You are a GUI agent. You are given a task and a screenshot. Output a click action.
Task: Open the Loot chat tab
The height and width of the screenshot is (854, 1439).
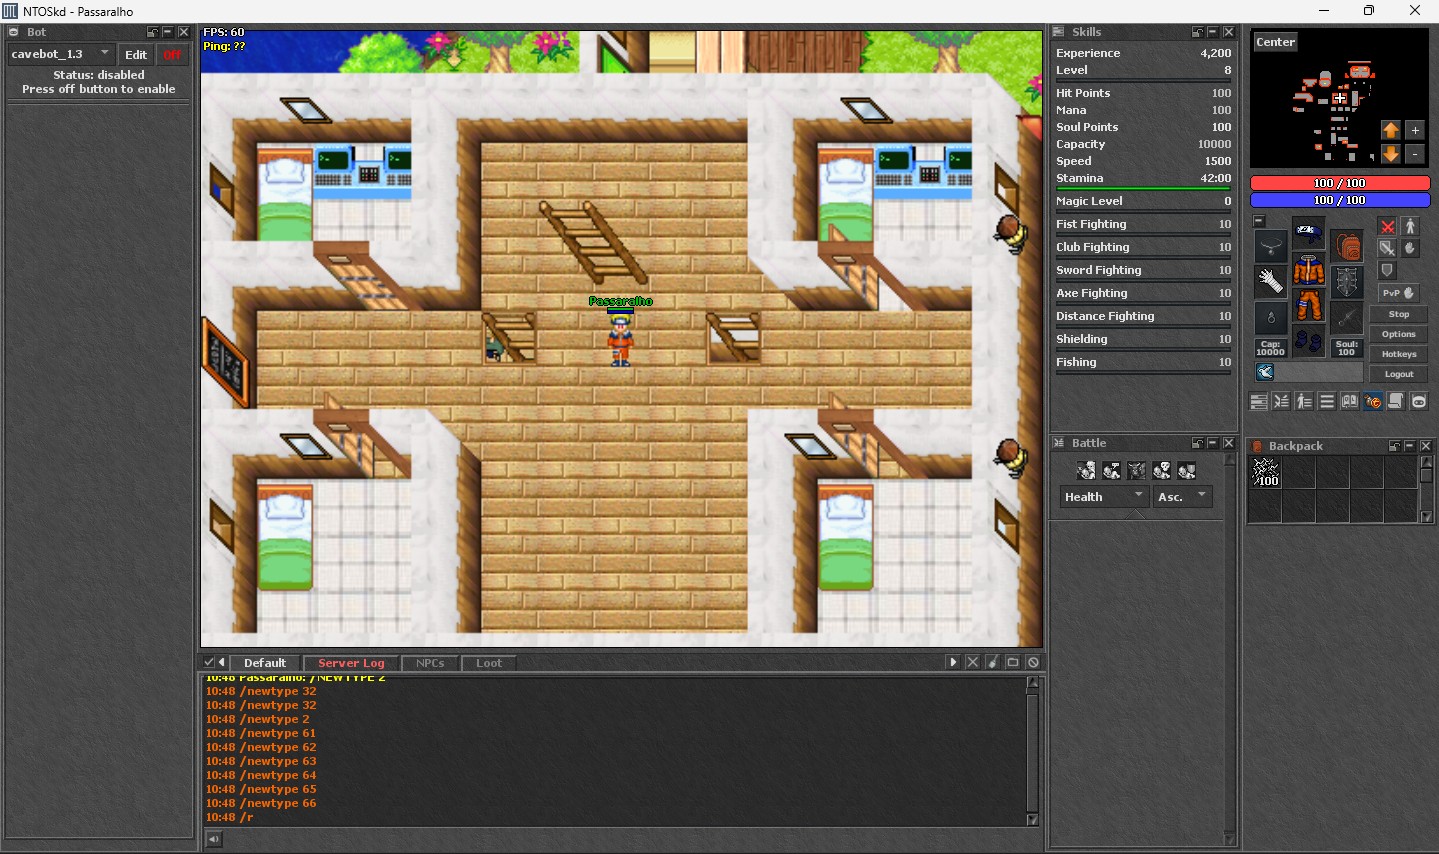[x=489, y=663]
